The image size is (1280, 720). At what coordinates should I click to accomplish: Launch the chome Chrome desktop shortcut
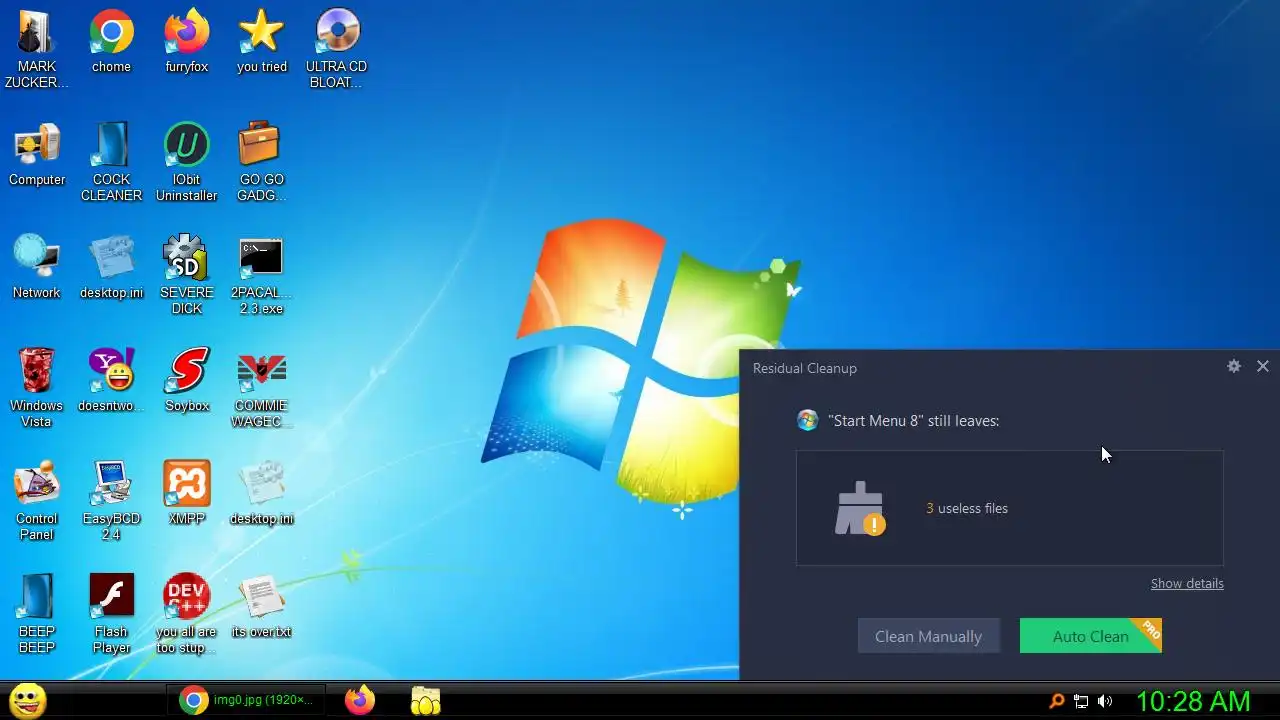point(111,42)
